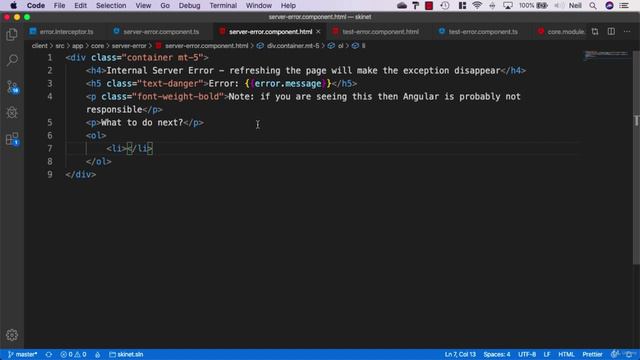Open Problems via errors and warnings count
640x360 pixels.
pos(73,354)
